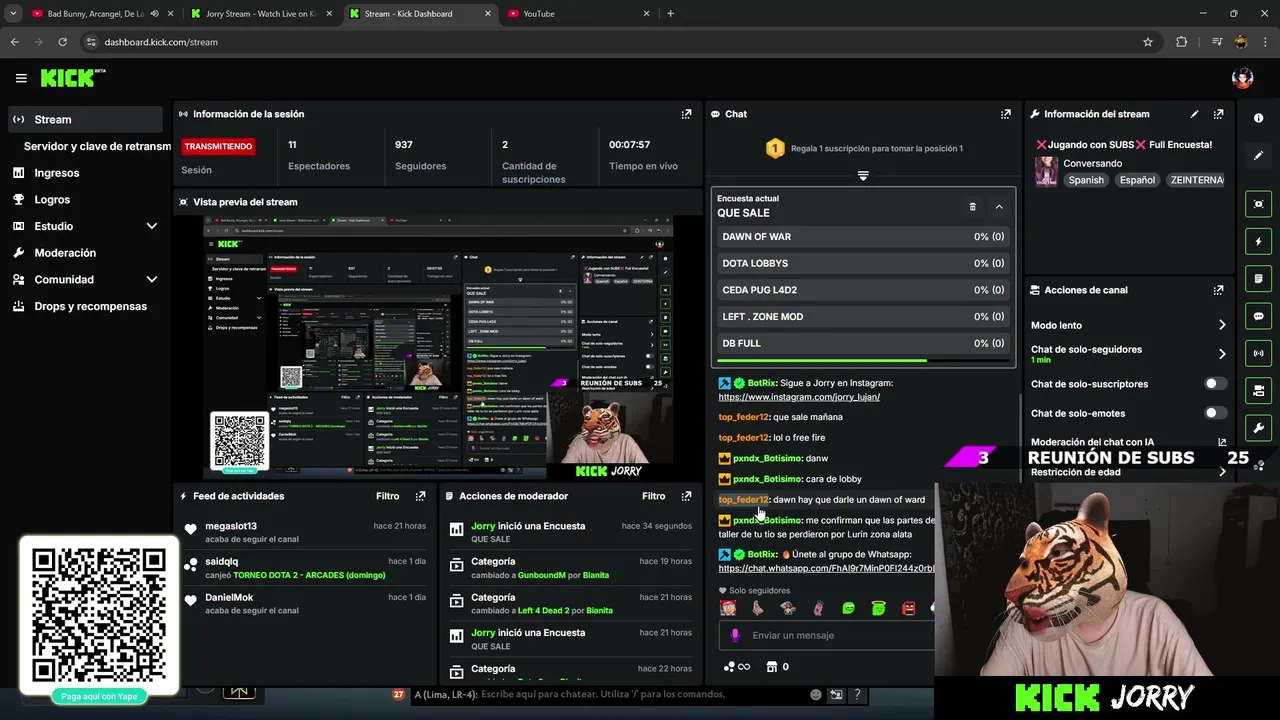Click the info icon in right sidebar

pyautogui.click(x=1258, y=118)
